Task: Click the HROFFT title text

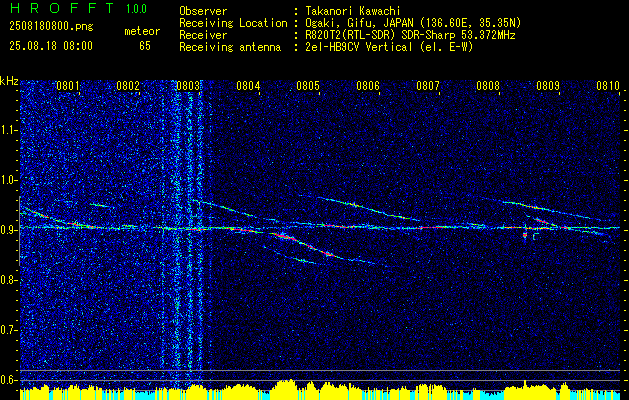Action: click(62, 8)
